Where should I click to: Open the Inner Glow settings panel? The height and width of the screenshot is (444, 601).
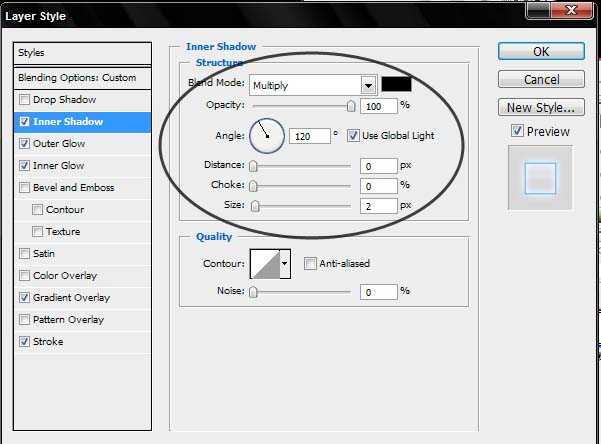click(58, 166)
